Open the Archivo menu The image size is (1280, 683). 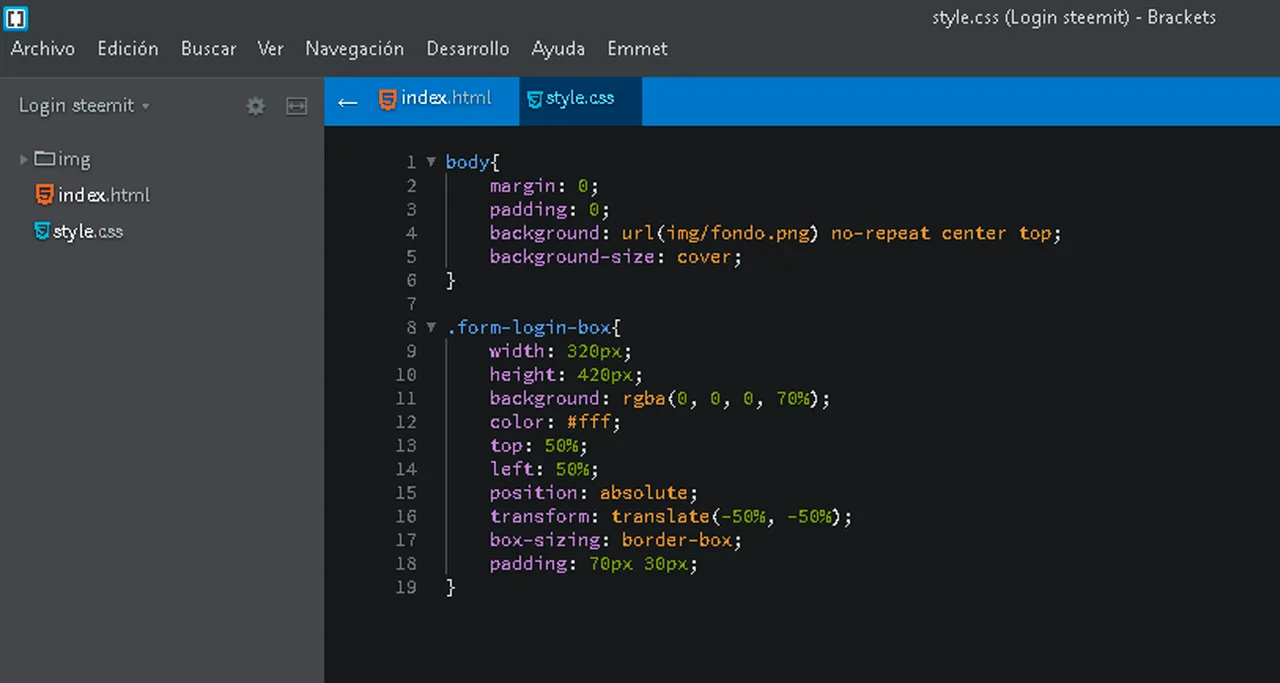[43, 48]
